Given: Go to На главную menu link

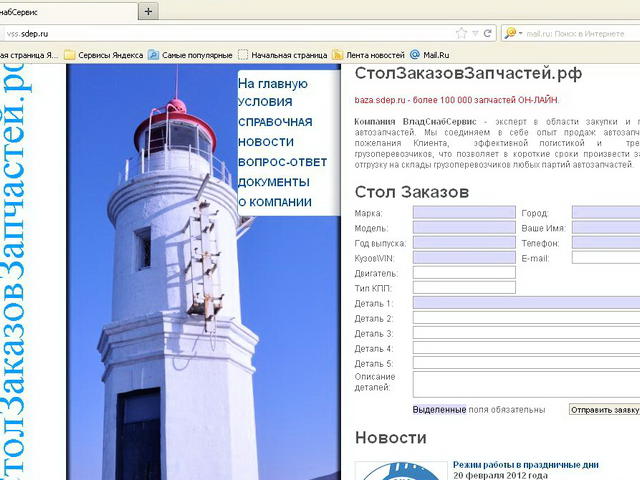Looking at the screenshot, I should coord(273,84).
